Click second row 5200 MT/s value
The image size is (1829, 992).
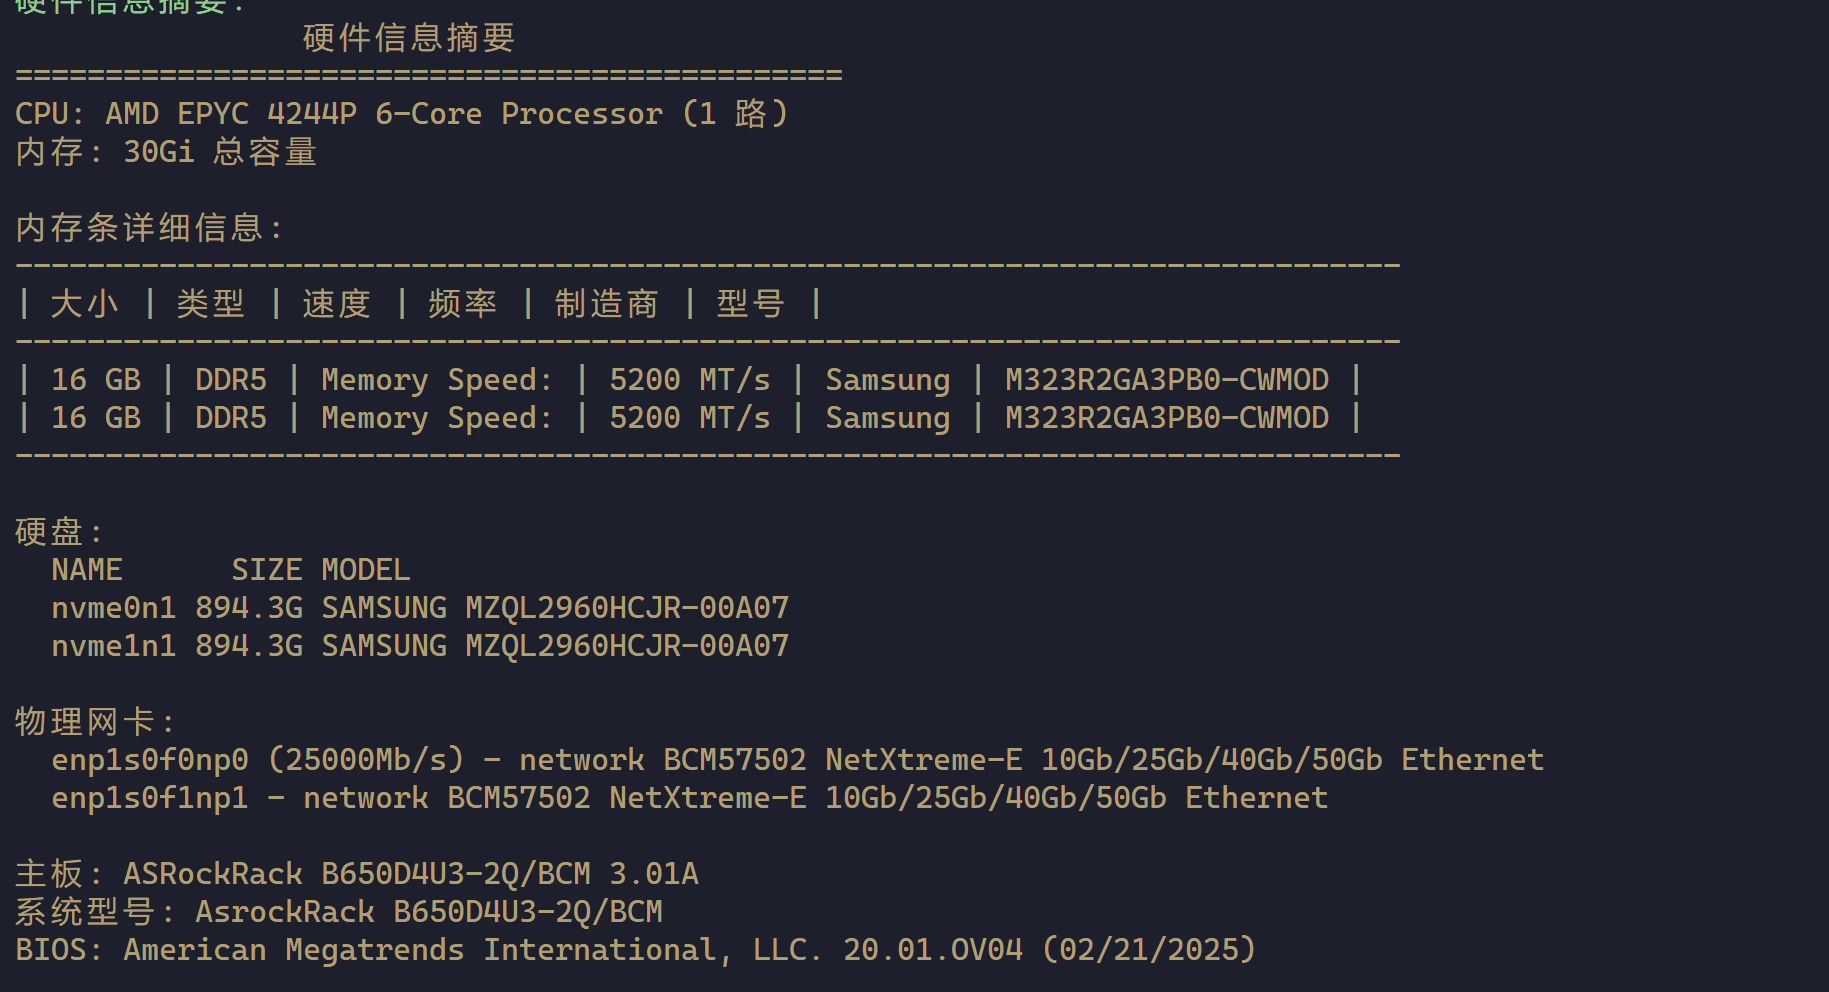(690, 418)
